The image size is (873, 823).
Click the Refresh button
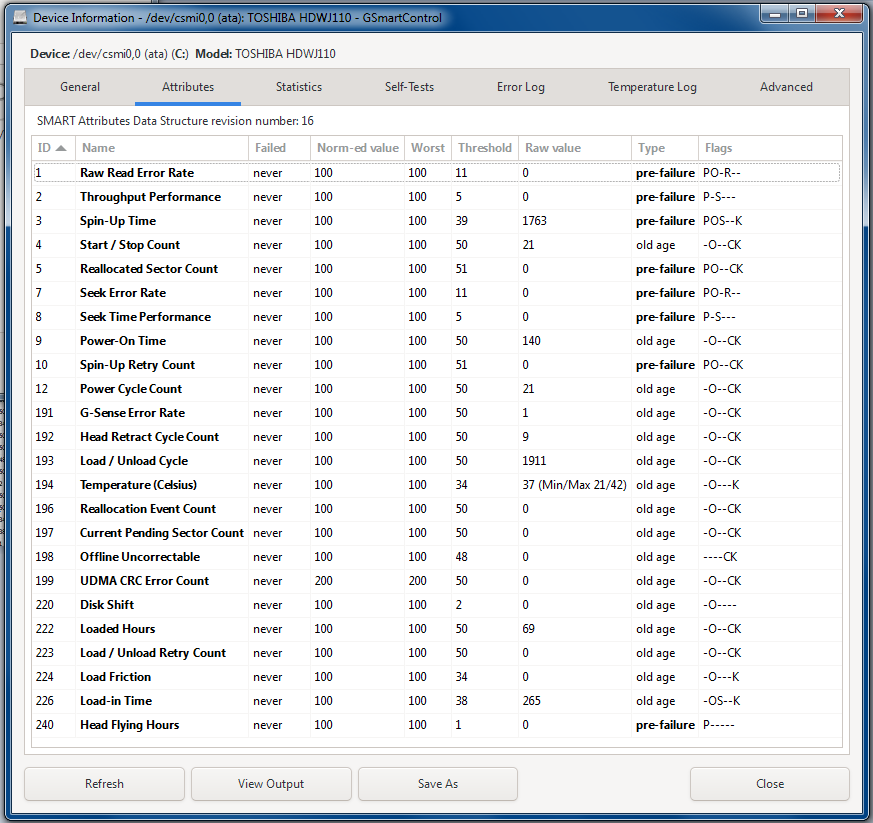[x=104, y=783]
